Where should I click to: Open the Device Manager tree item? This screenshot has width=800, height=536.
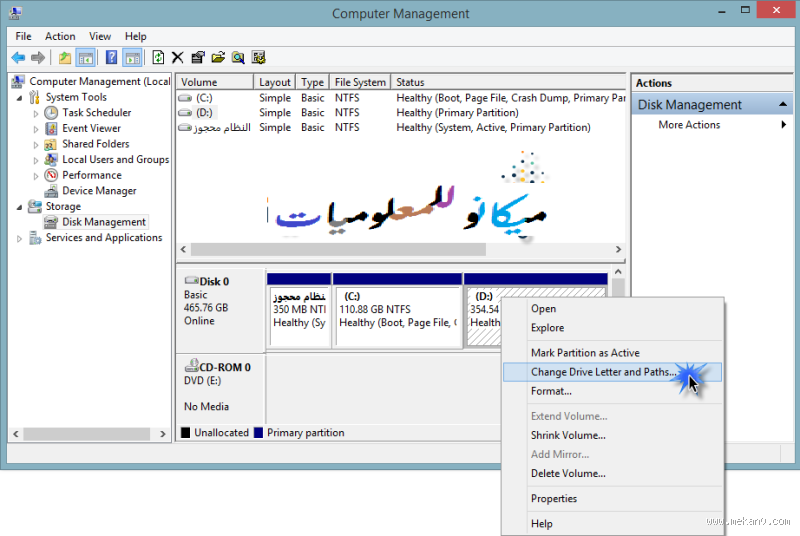click(99, 191)
